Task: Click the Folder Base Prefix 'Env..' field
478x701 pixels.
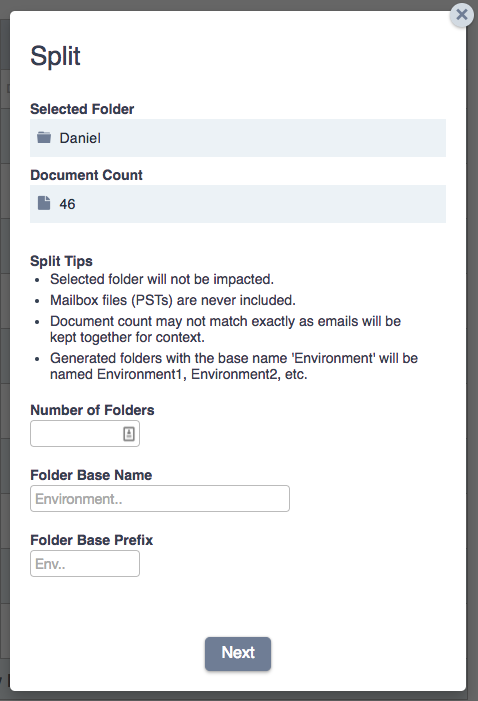Action: point(85,563)
